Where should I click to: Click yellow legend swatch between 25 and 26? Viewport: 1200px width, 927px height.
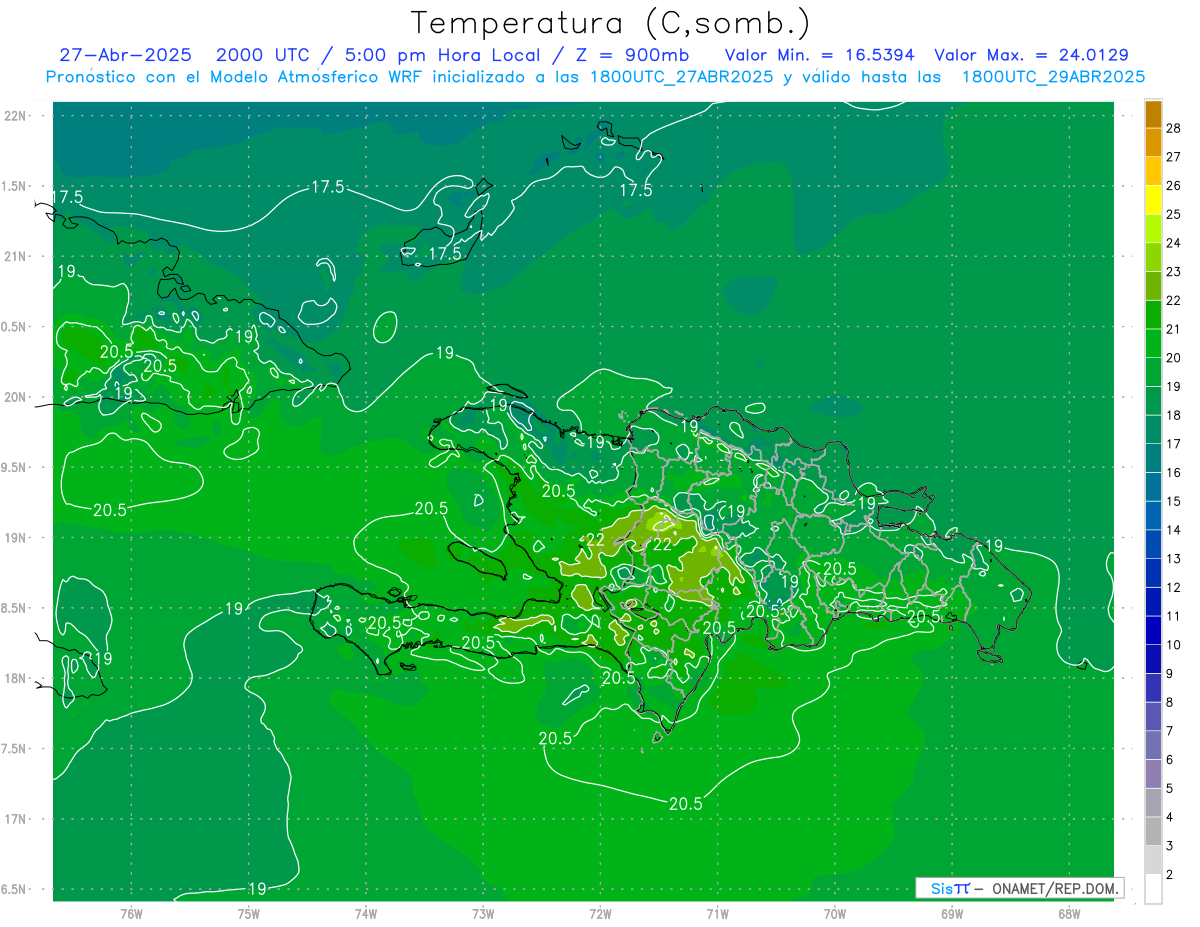coord(1154,199)
